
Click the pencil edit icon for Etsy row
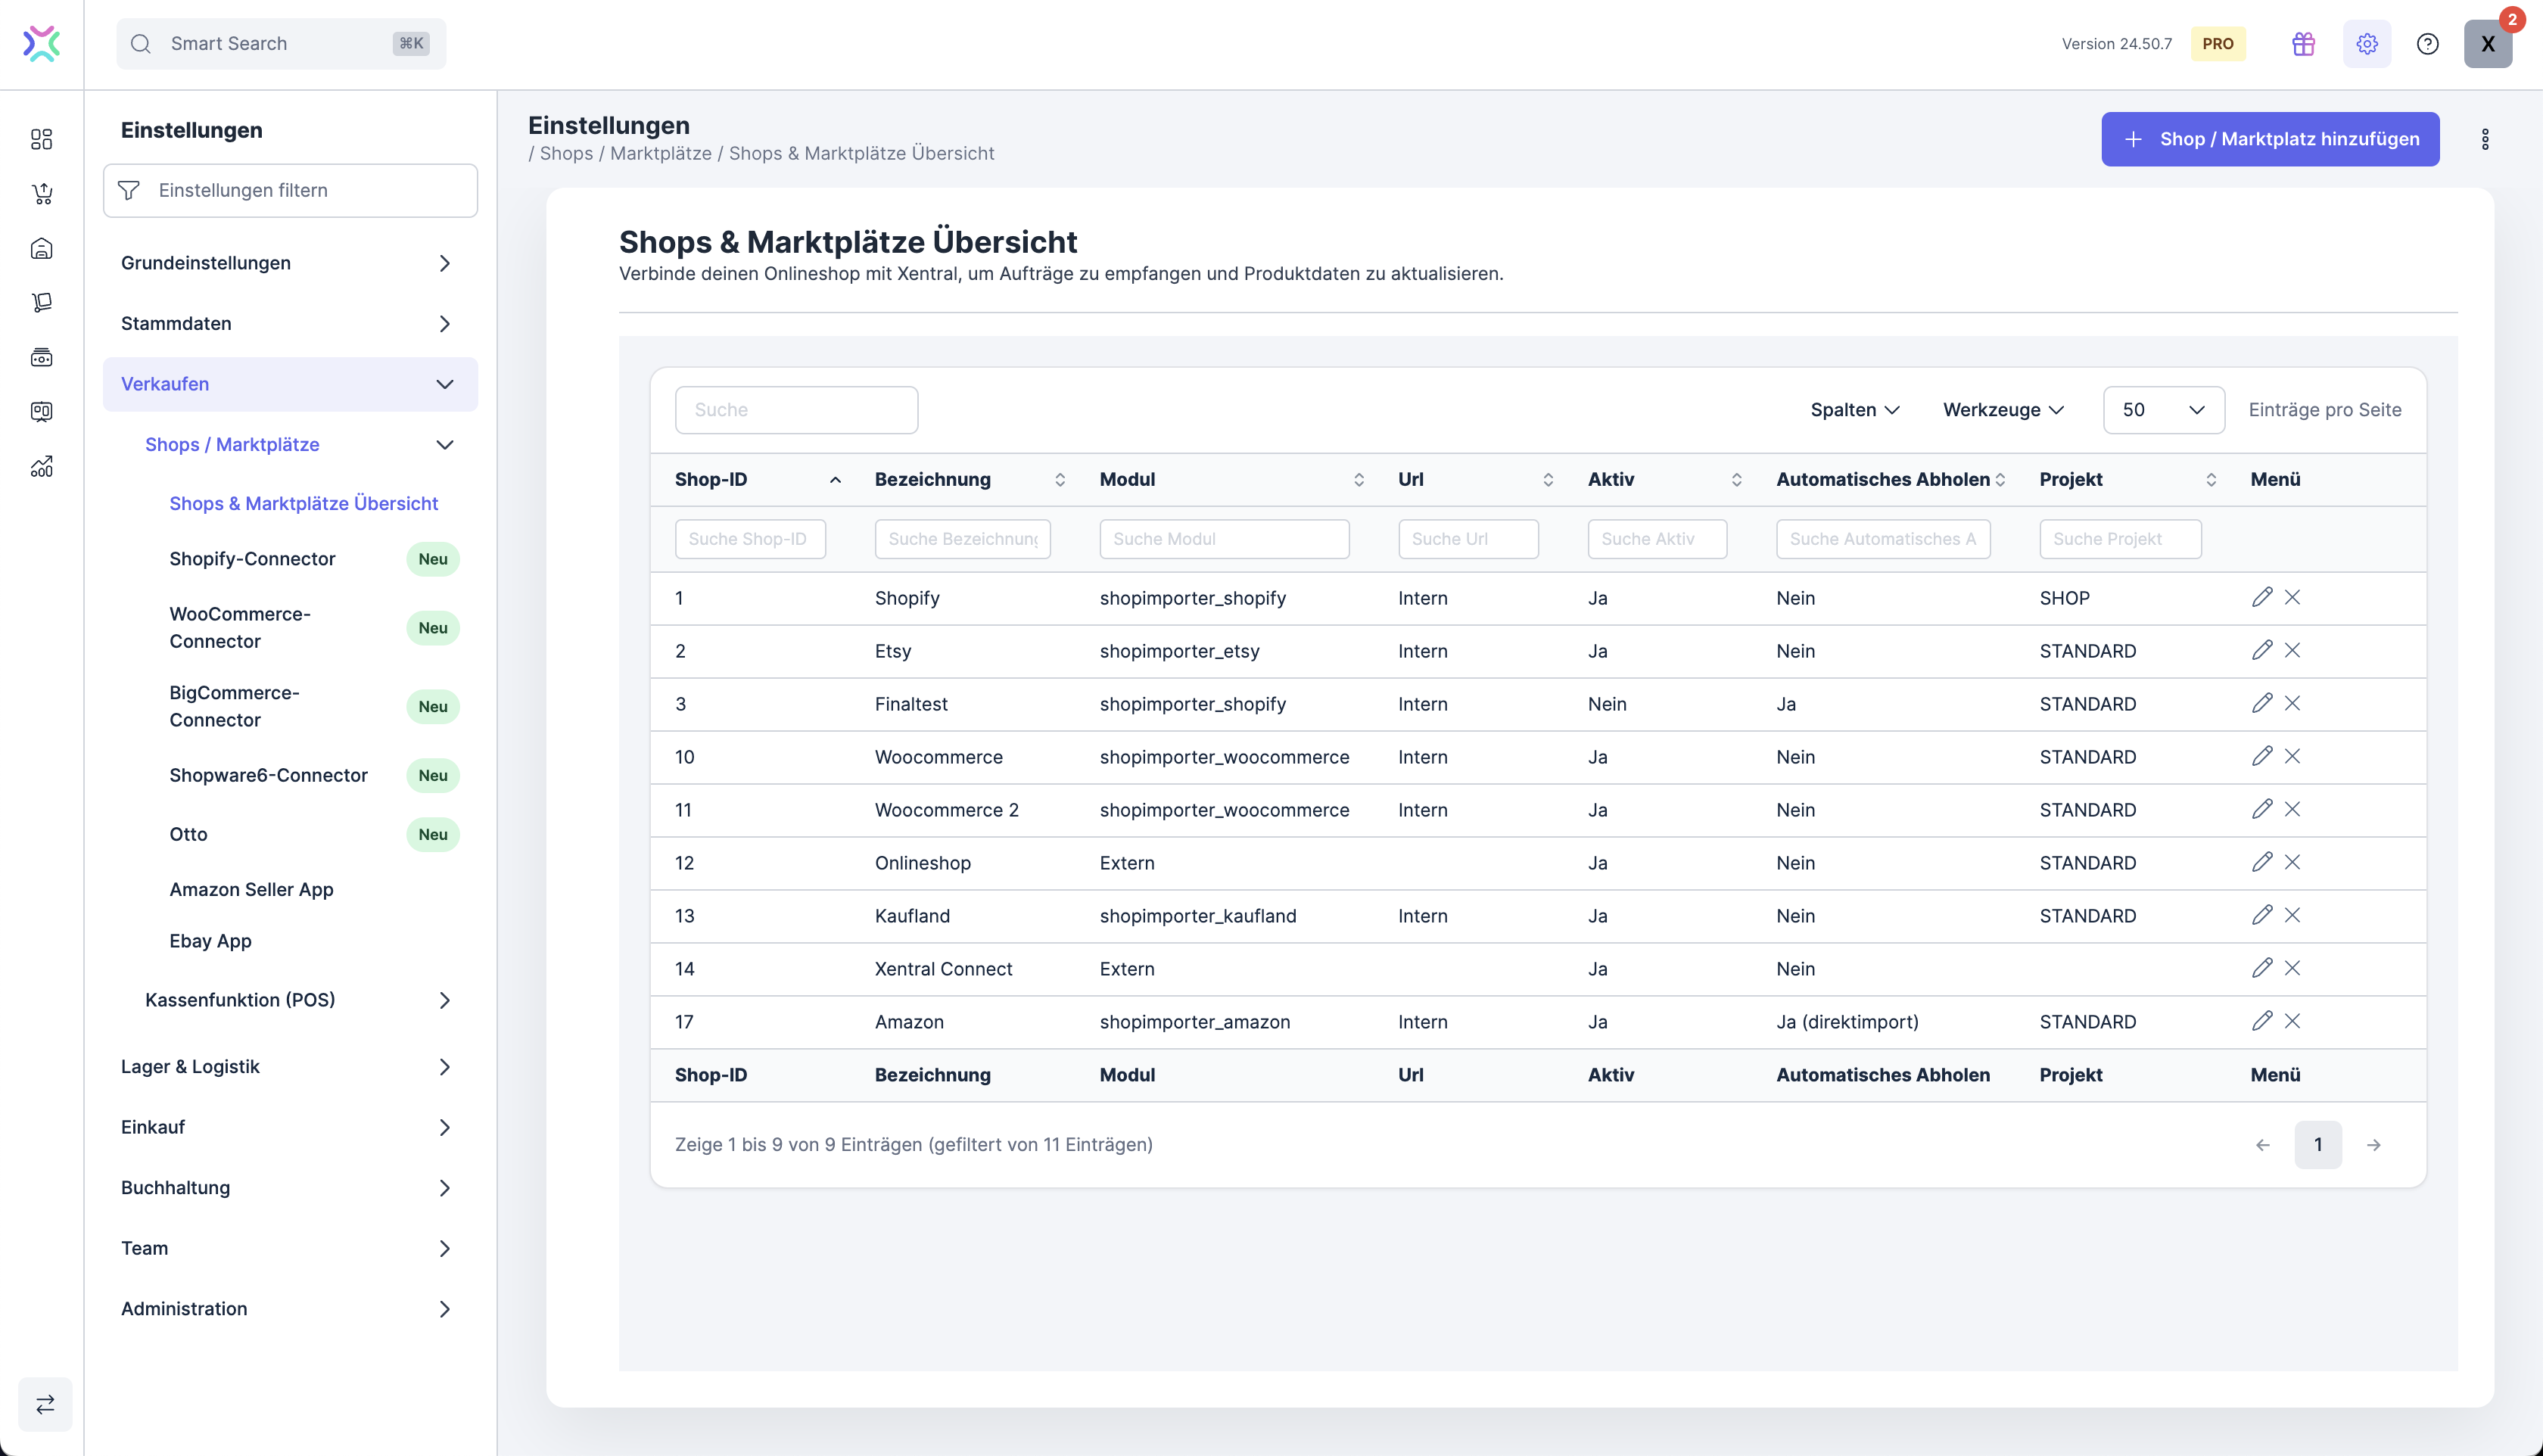click(2261, 650)
